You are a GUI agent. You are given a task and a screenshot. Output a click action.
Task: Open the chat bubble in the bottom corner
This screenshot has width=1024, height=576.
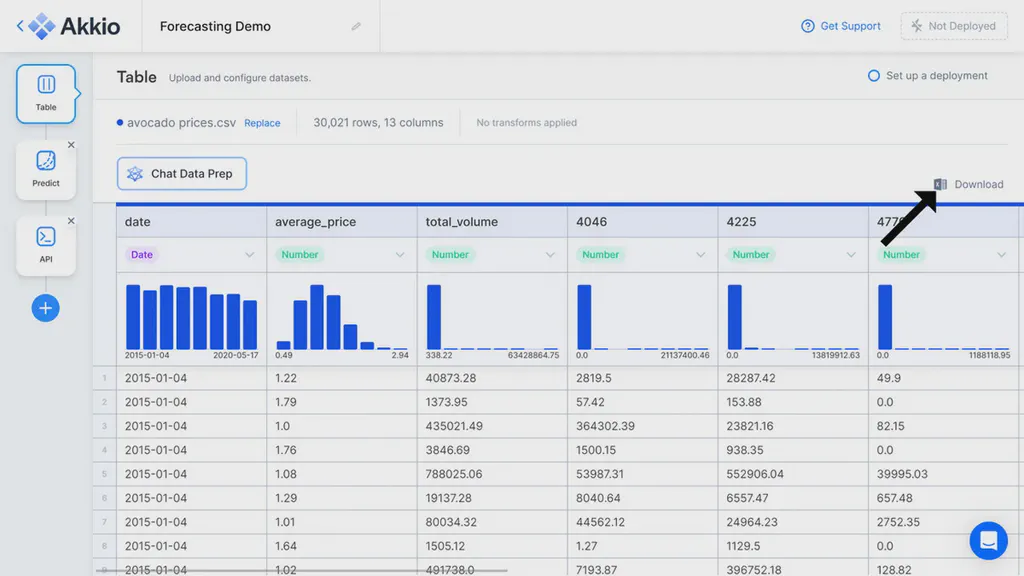988,540
